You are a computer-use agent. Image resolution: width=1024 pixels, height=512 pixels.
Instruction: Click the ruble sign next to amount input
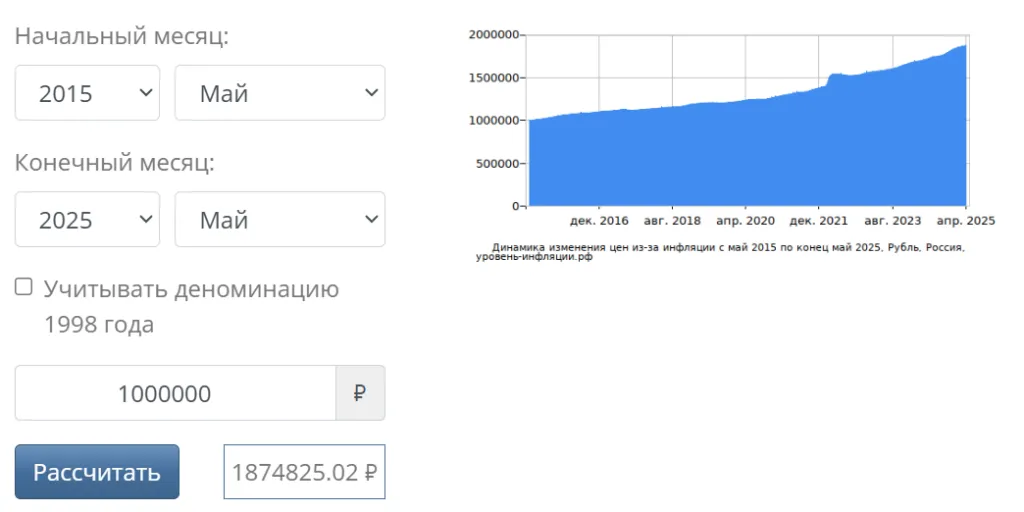[x=360, y=393]
